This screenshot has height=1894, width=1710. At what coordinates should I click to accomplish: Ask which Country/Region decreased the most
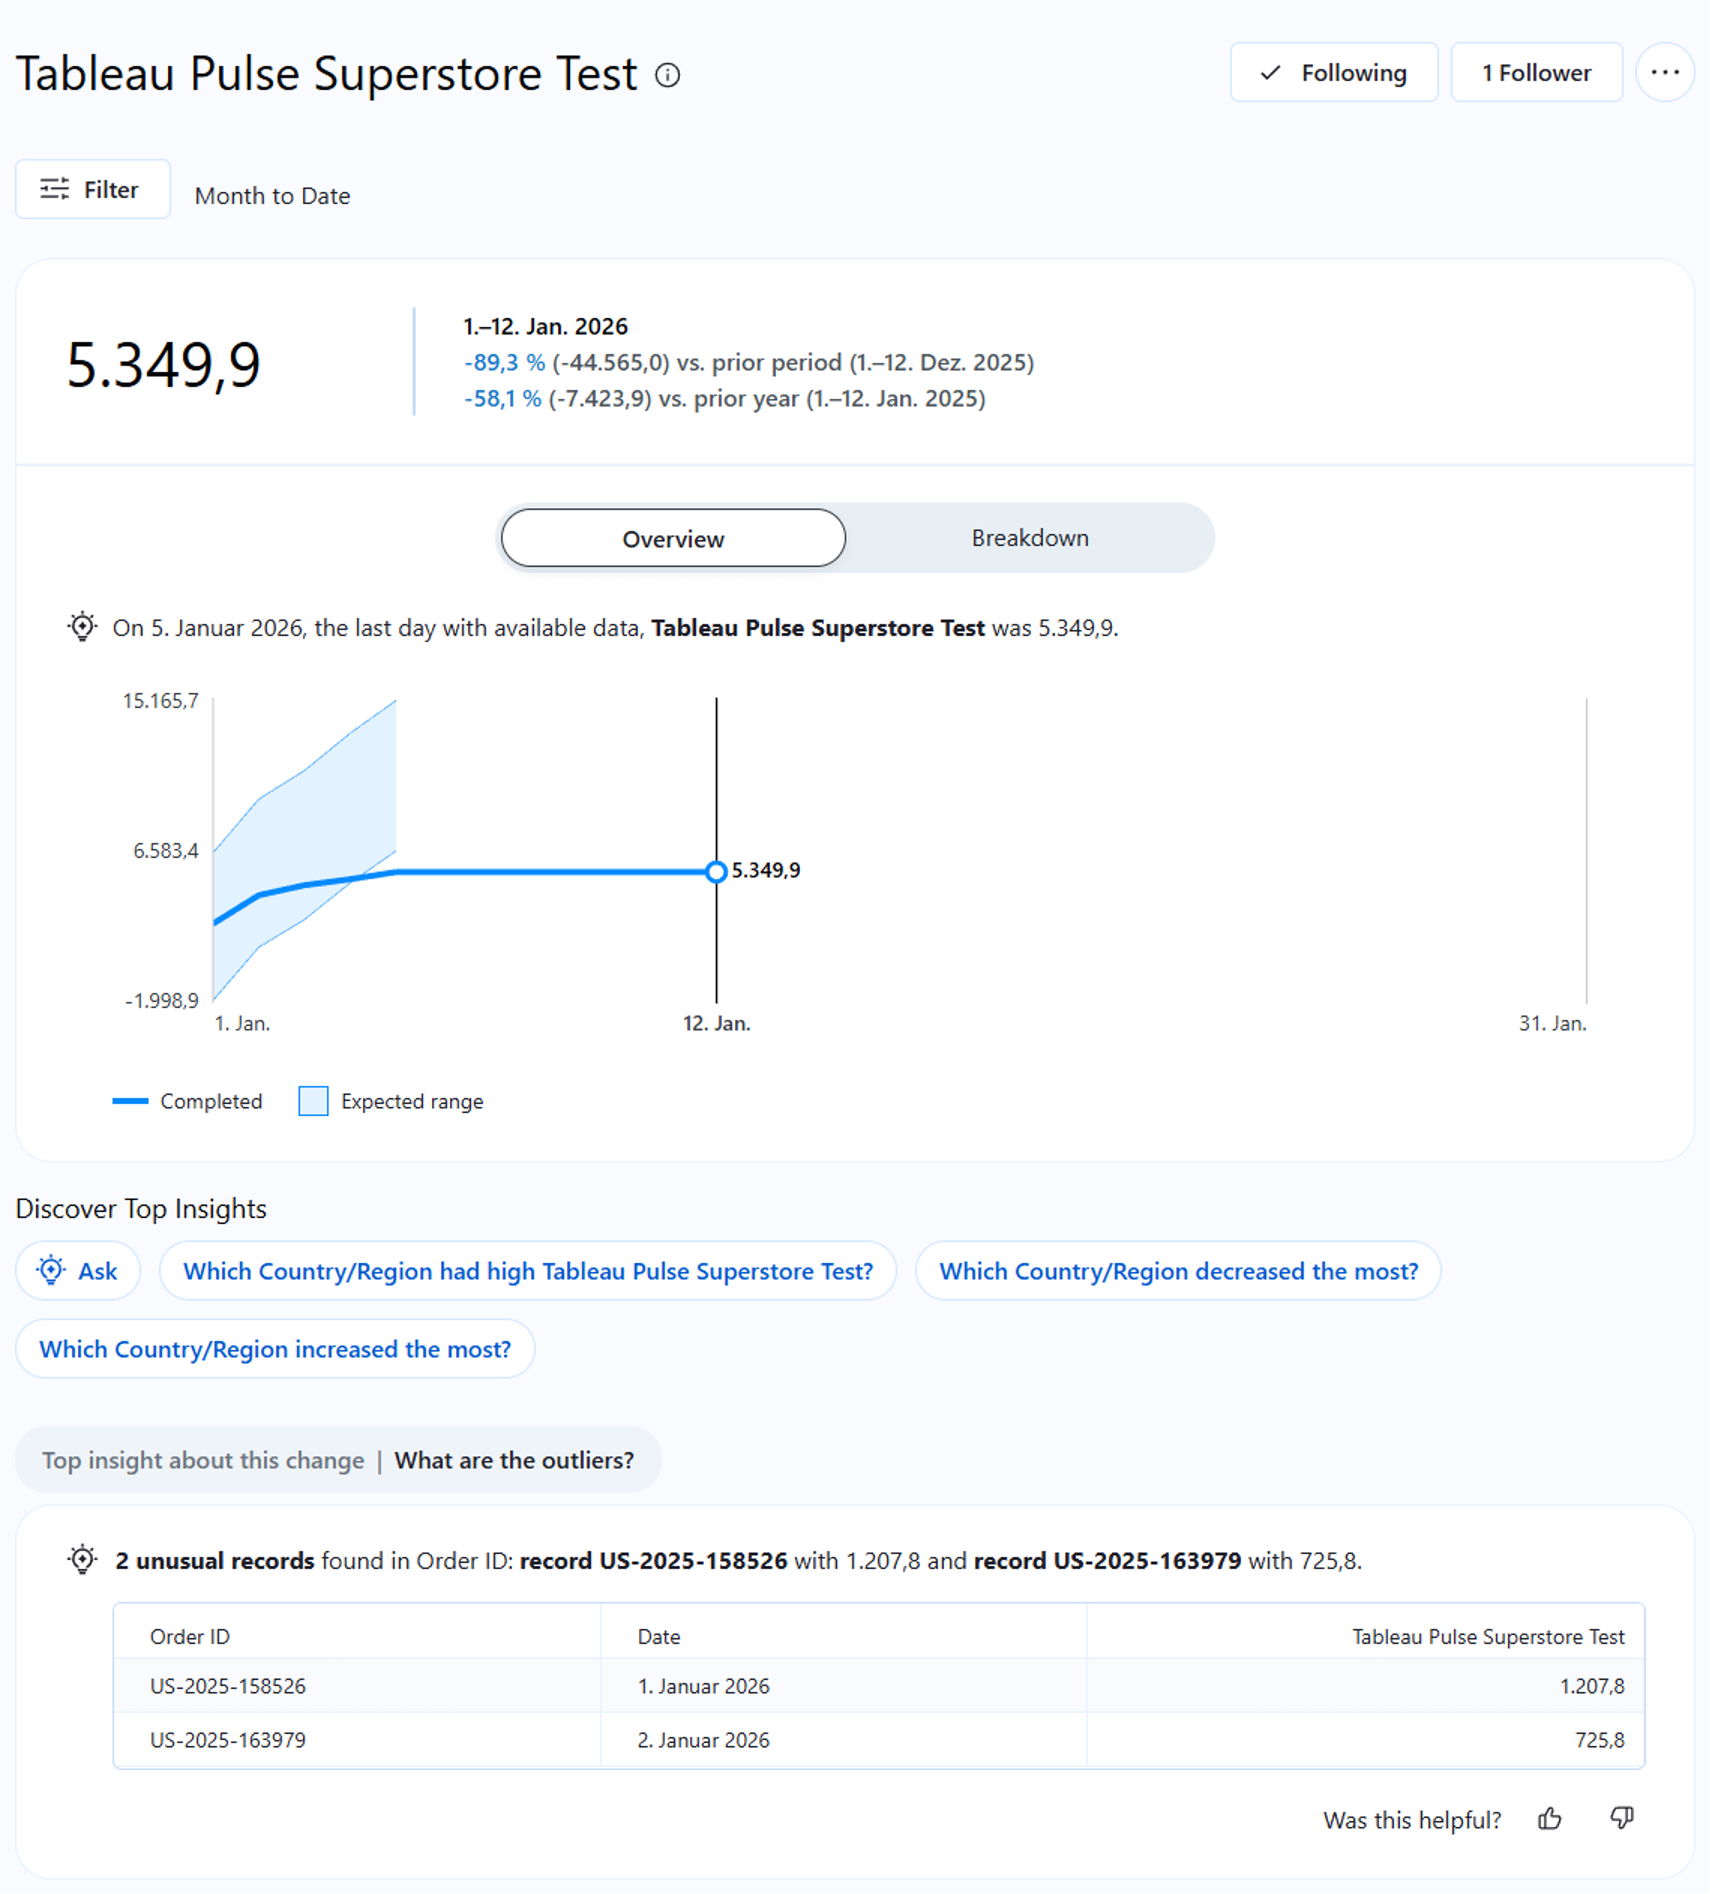(x=1178, y=1271)
